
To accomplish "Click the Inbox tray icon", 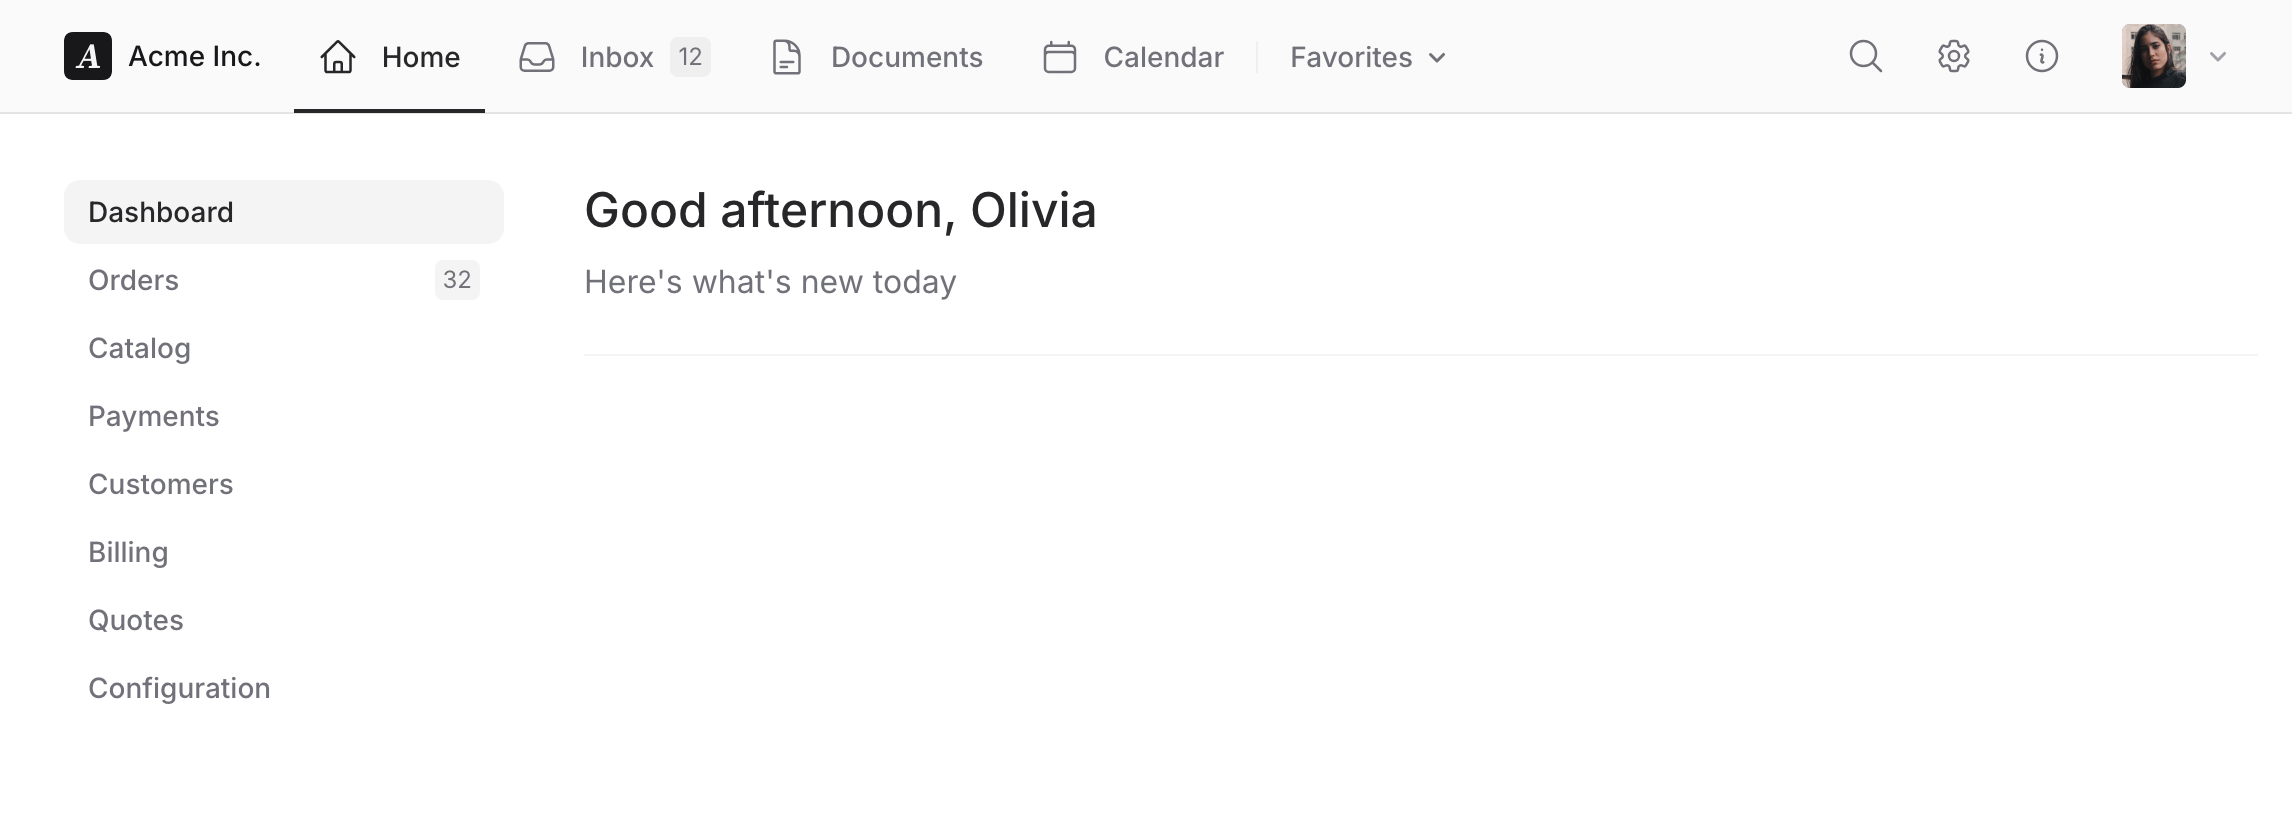I will (537, 57).
